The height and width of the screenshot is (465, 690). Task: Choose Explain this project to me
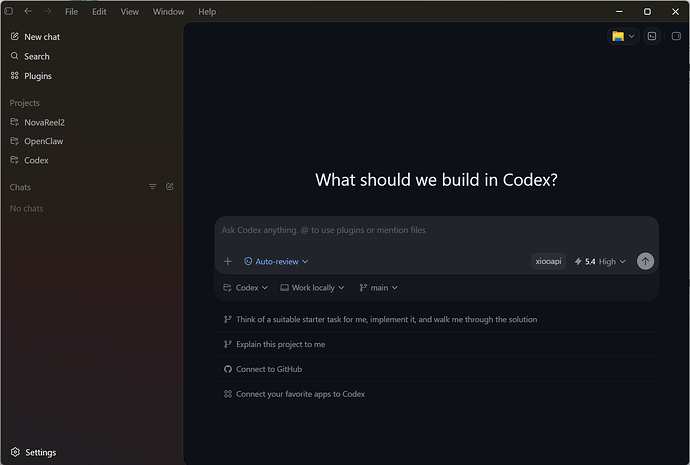tap(437, 344)
